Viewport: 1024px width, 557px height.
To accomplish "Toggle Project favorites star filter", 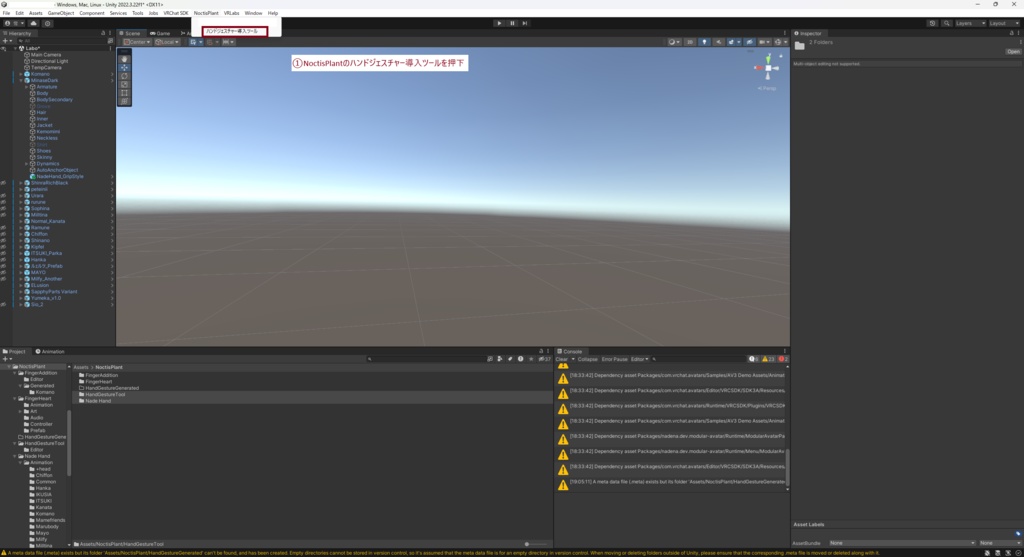I will pos(531,359).
